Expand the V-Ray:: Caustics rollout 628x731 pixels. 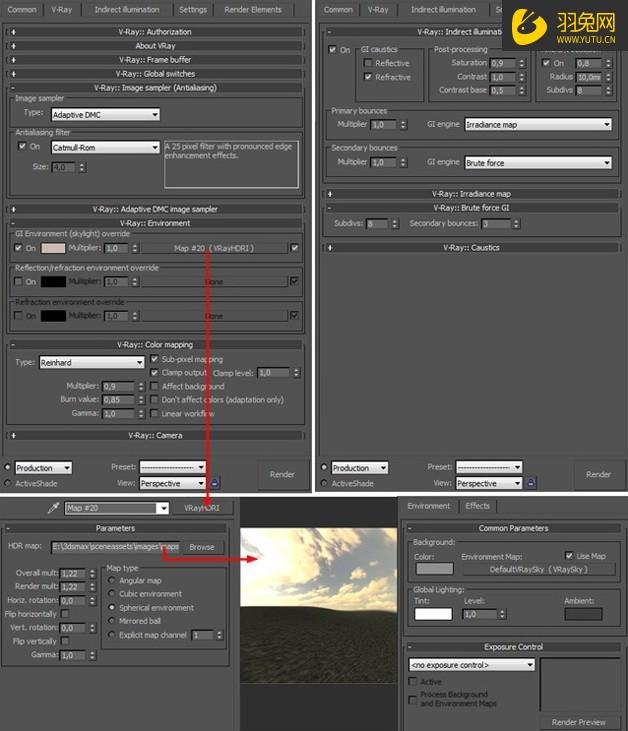(471, 248)
